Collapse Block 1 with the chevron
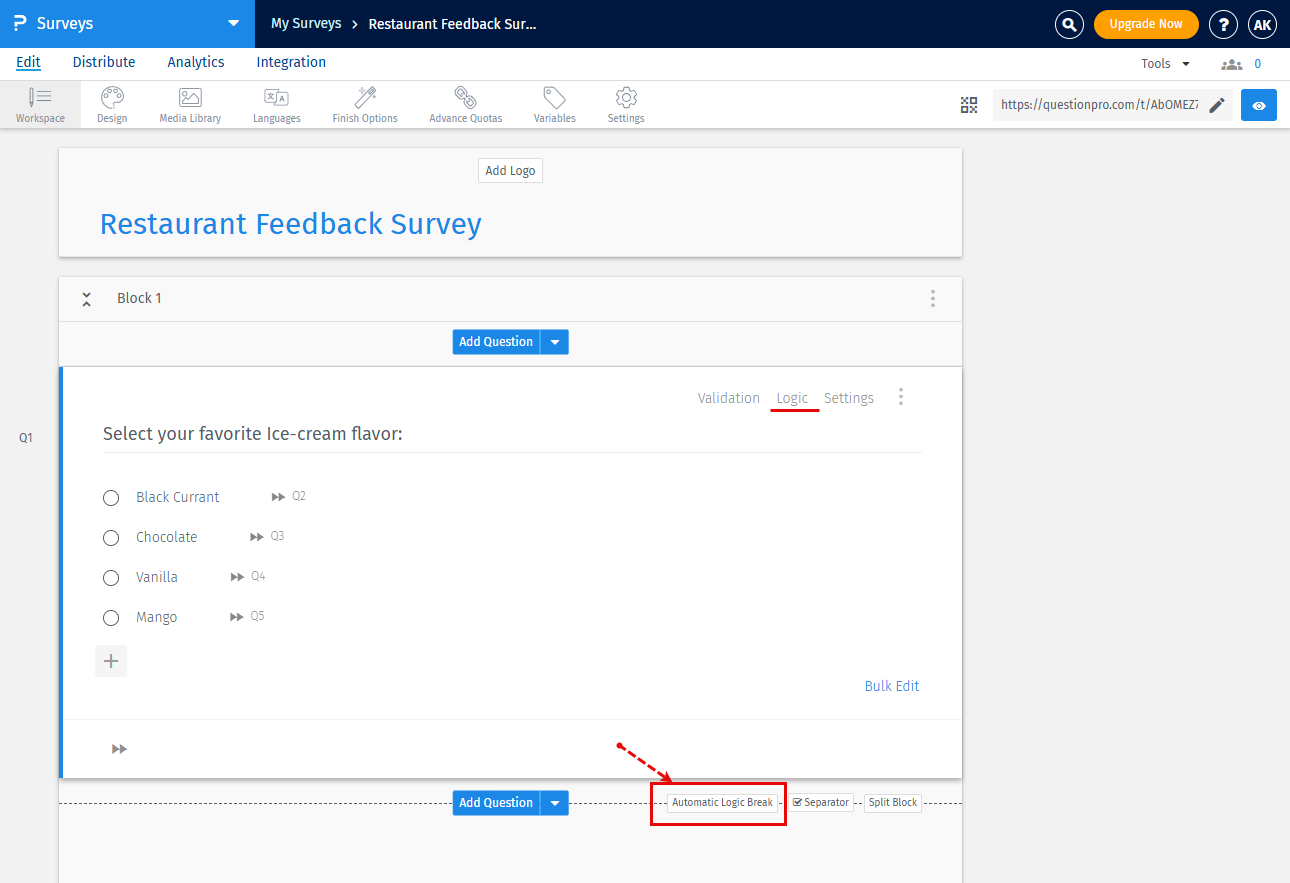This screenshot has height=883, width=1290. point(86,298)
